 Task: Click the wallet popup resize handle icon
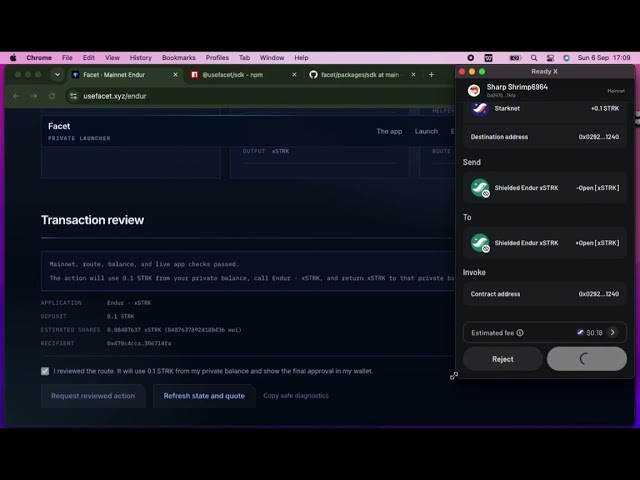tap(454, 376)
